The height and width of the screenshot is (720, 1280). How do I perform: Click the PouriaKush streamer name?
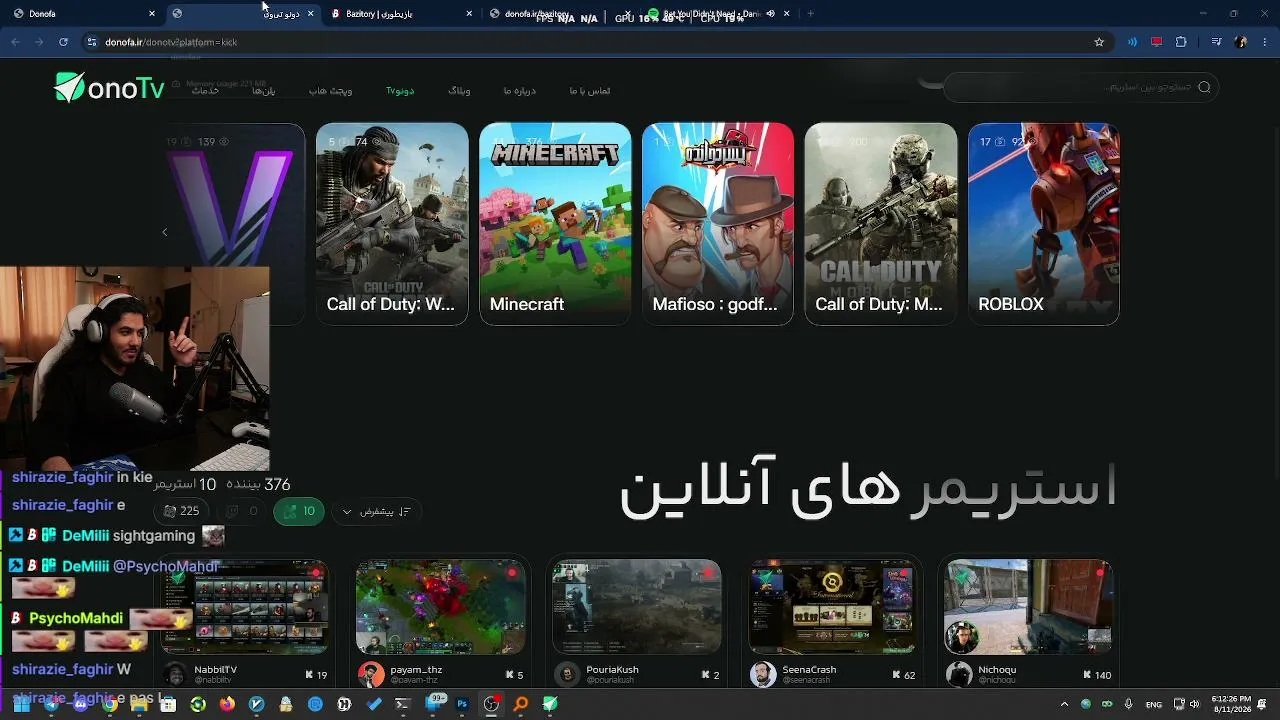[612, 670]
